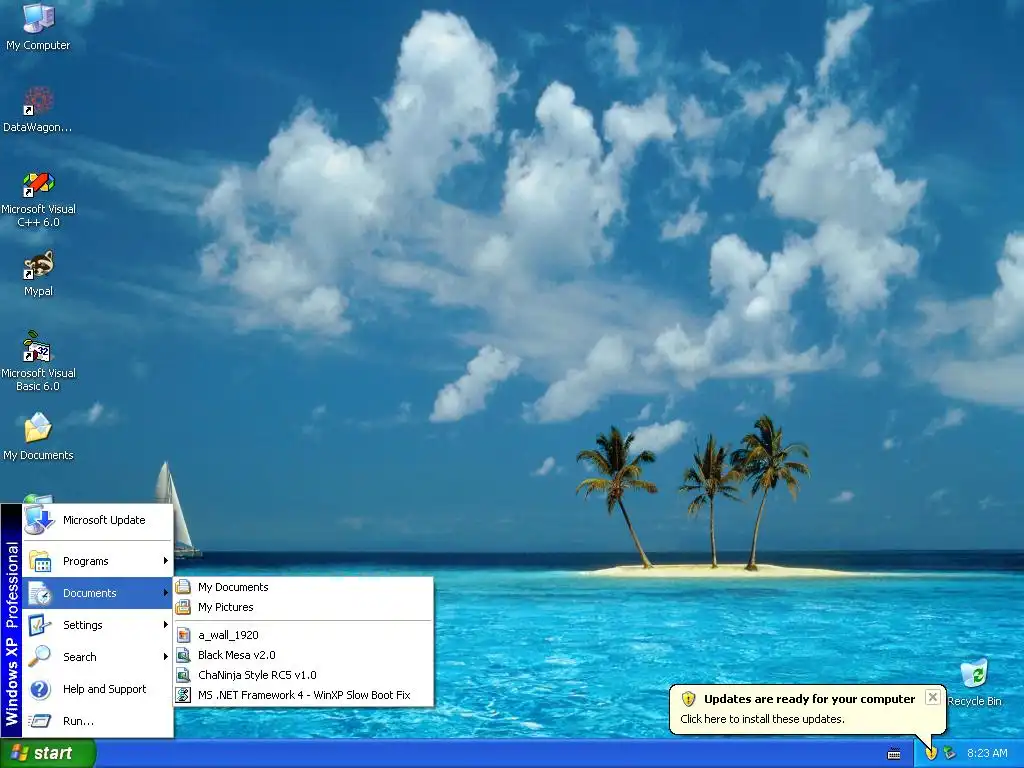
Task: Open My Documents in the Documents submenu
Action: tap(303, 587)
